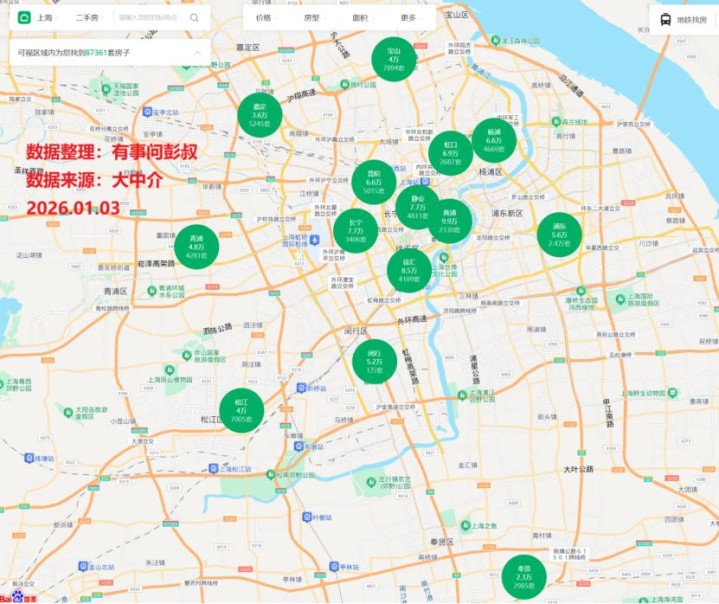Select the 松江 district bubble
This screenshot has height=604, width=719.
point(241,410)
